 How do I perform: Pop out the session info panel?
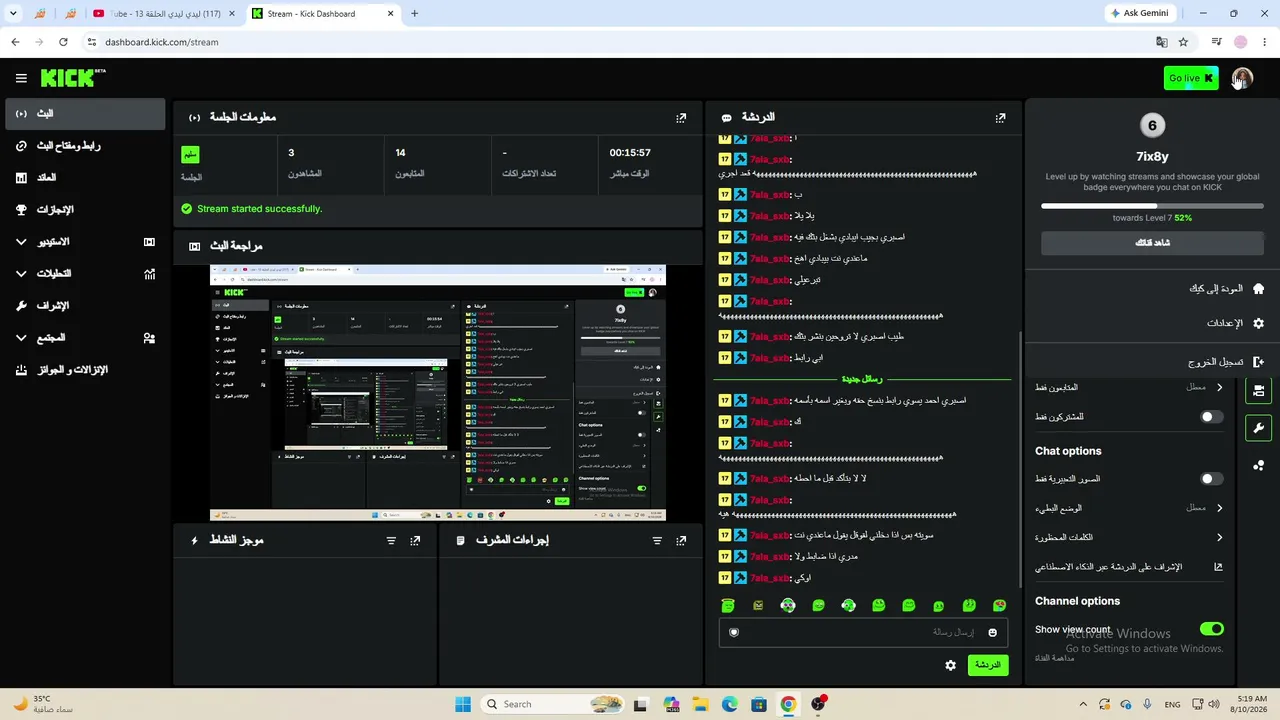pos(681,117)
